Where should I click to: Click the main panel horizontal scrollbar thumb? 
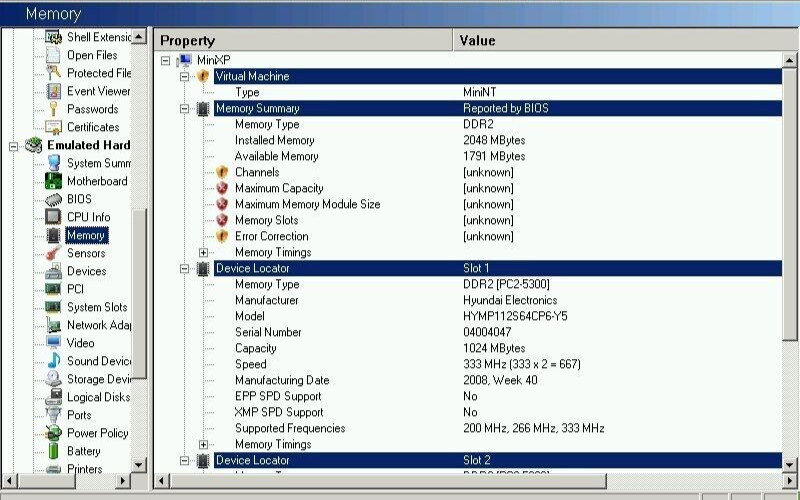388,481
